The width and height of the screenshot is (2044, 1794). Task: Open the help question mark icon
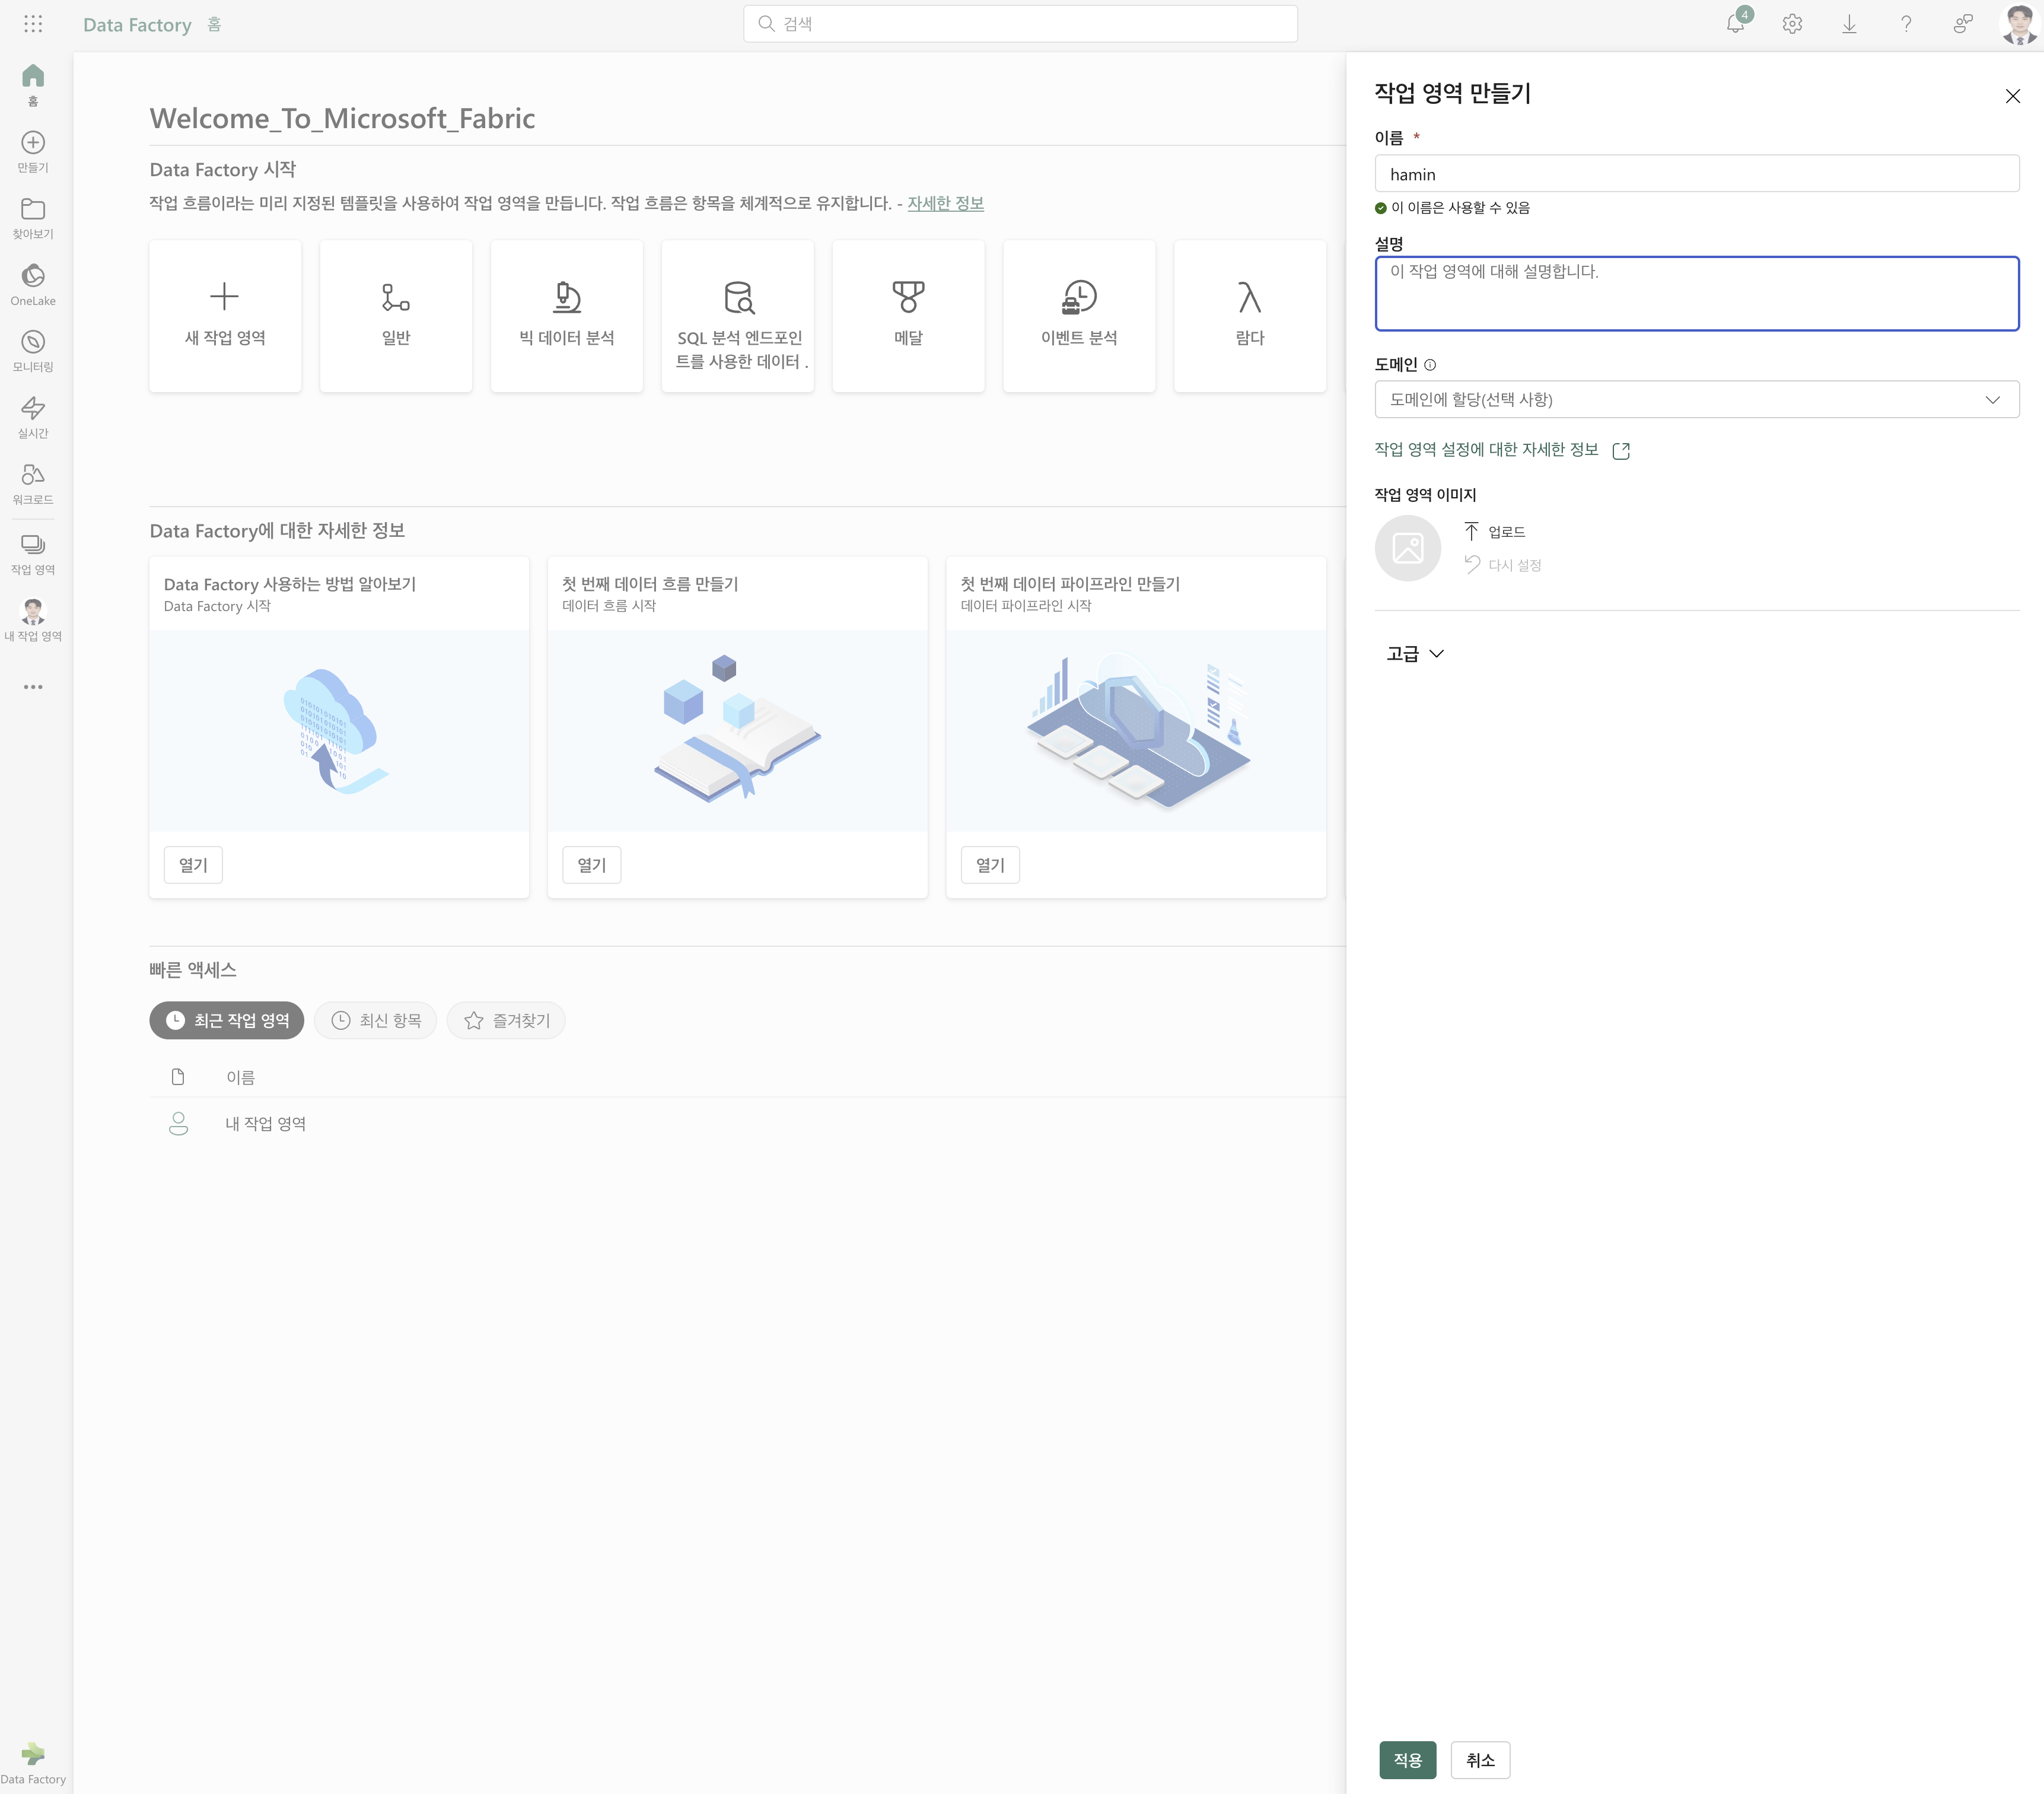point(1906,24)
